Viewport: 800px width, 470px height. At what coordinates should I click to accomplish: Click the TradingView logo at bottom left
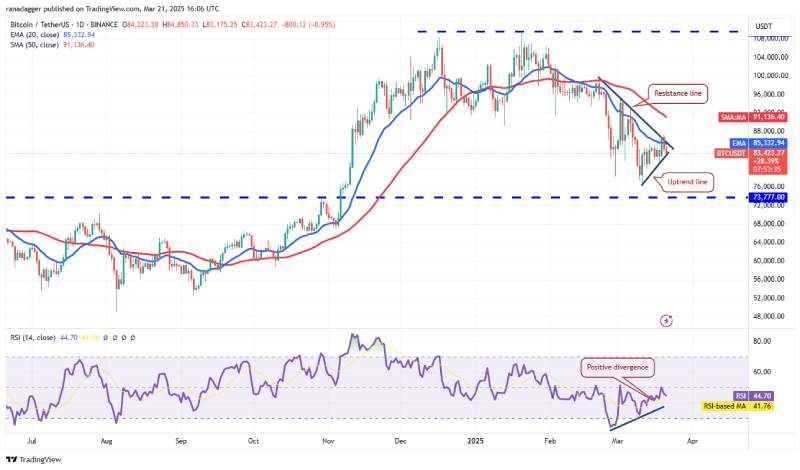pyautogui.click(x=34, y=459)
